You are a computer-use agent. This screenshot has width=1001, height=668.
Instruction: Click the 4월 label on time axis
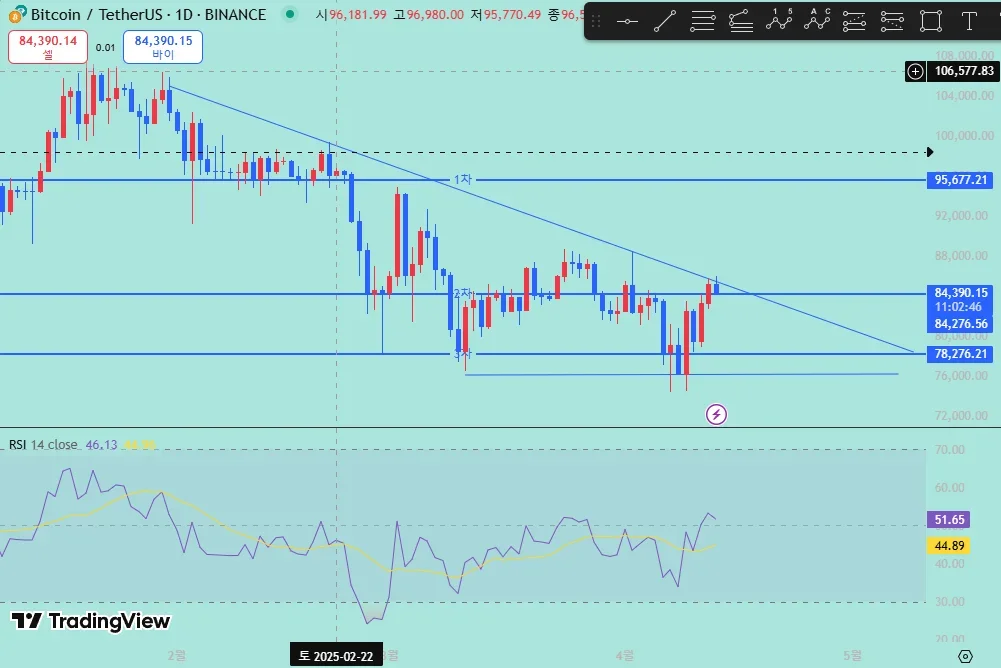click(625, 656)
